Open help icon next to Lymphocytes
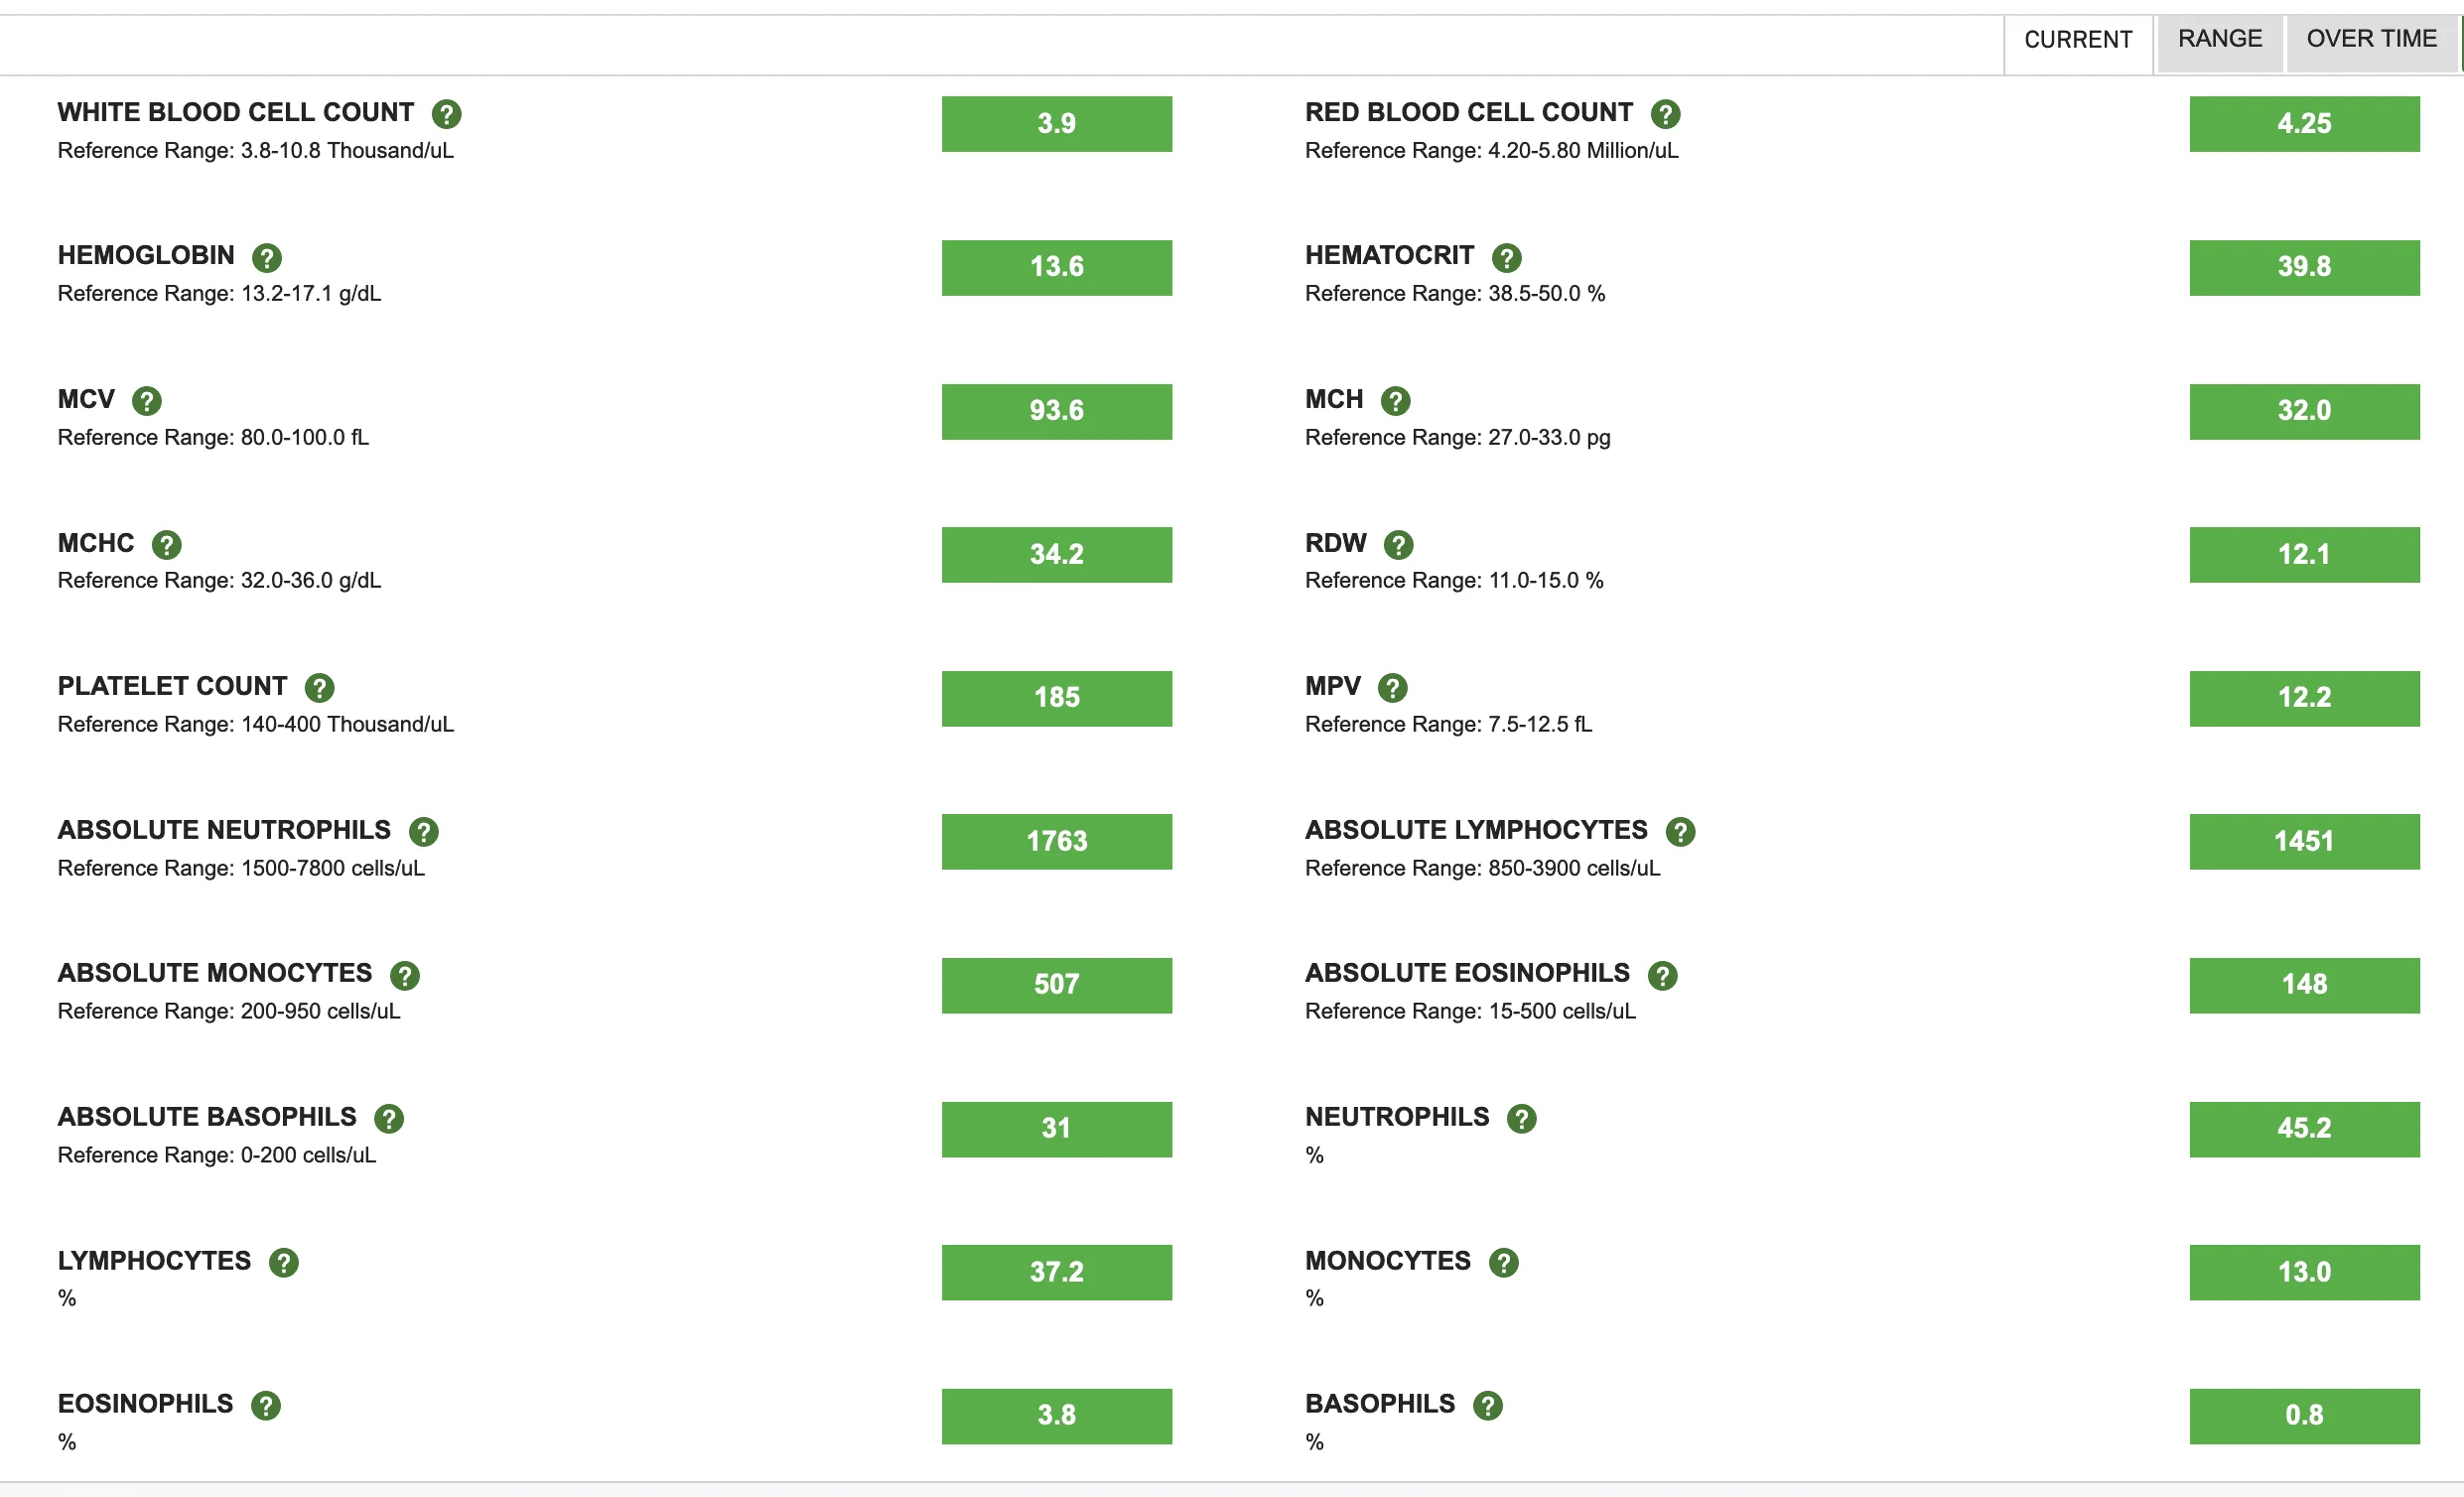The width and height of the screenshot is (2464, 1497). [283, 1263]
